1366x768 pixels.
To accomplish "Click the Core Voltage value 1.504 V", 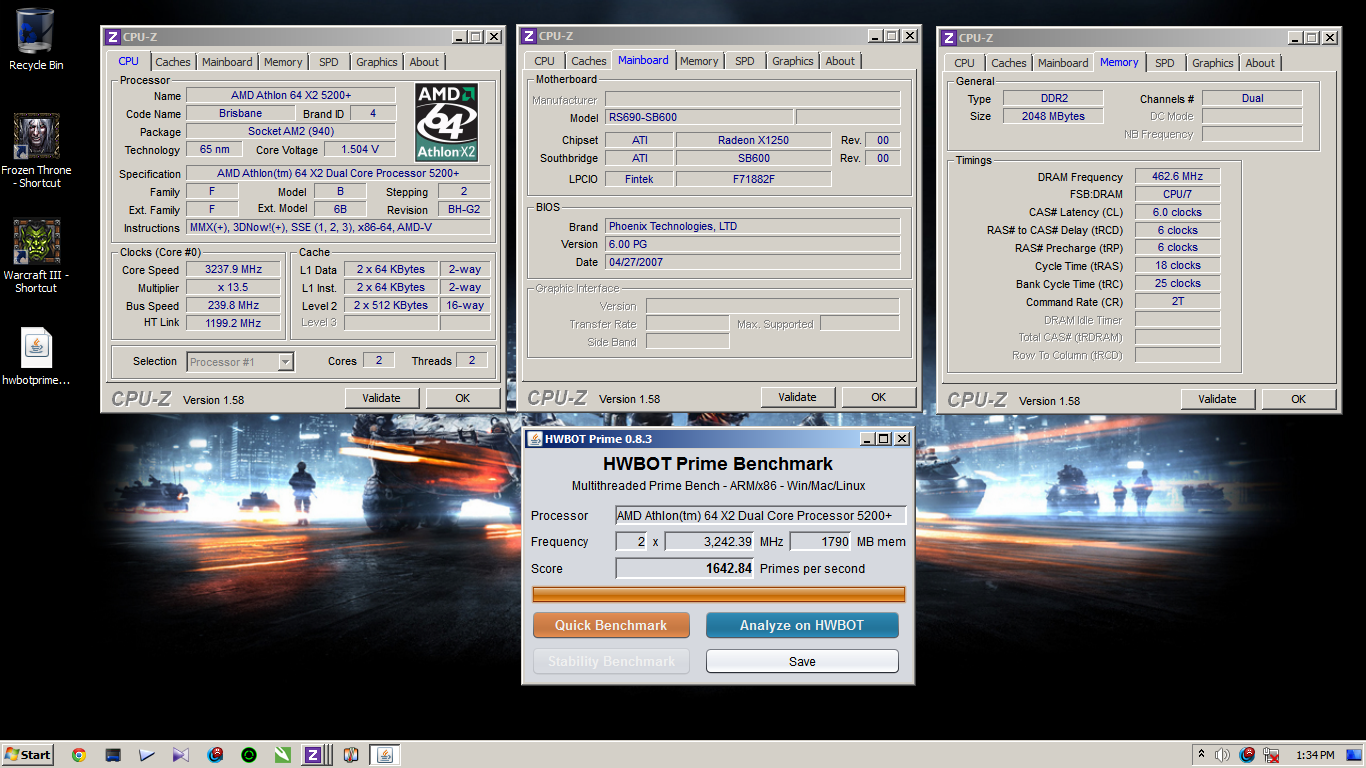I will pos(361,150).
